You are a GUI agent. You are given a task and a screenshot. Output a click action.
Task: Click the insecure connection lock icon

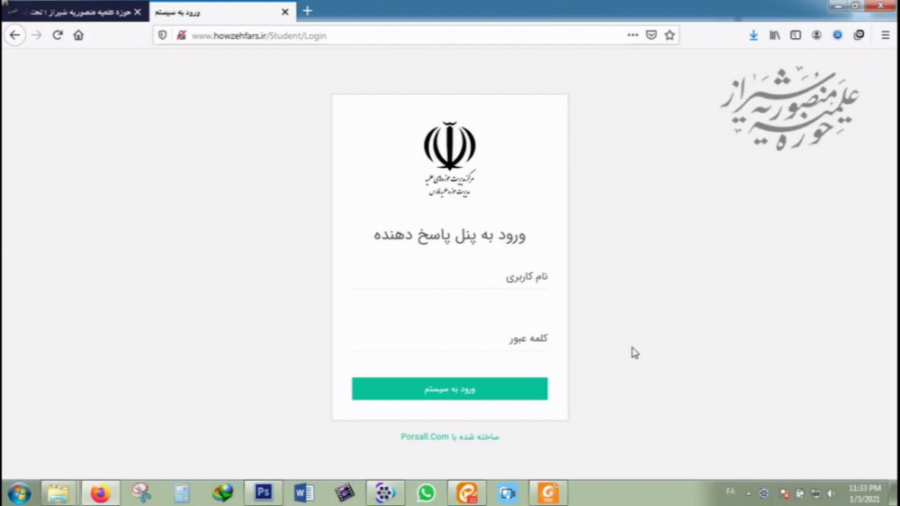pos(181,36)
